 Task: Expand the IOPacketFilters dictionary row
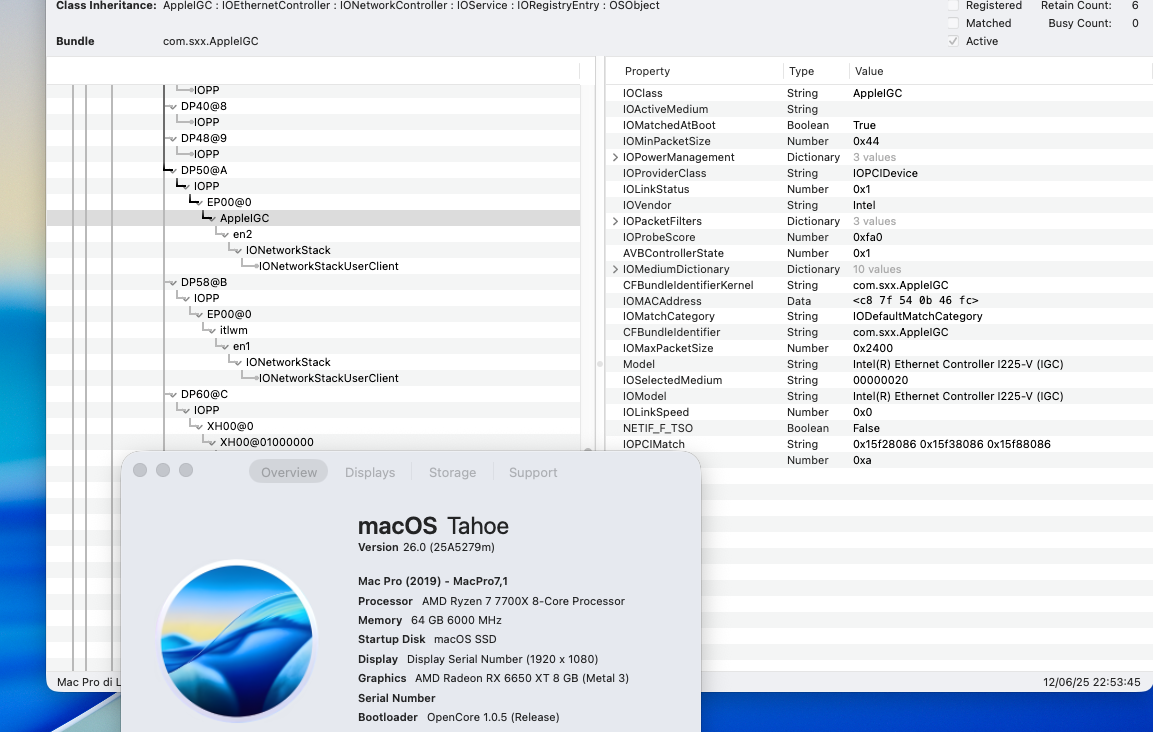tap(615, 221)
